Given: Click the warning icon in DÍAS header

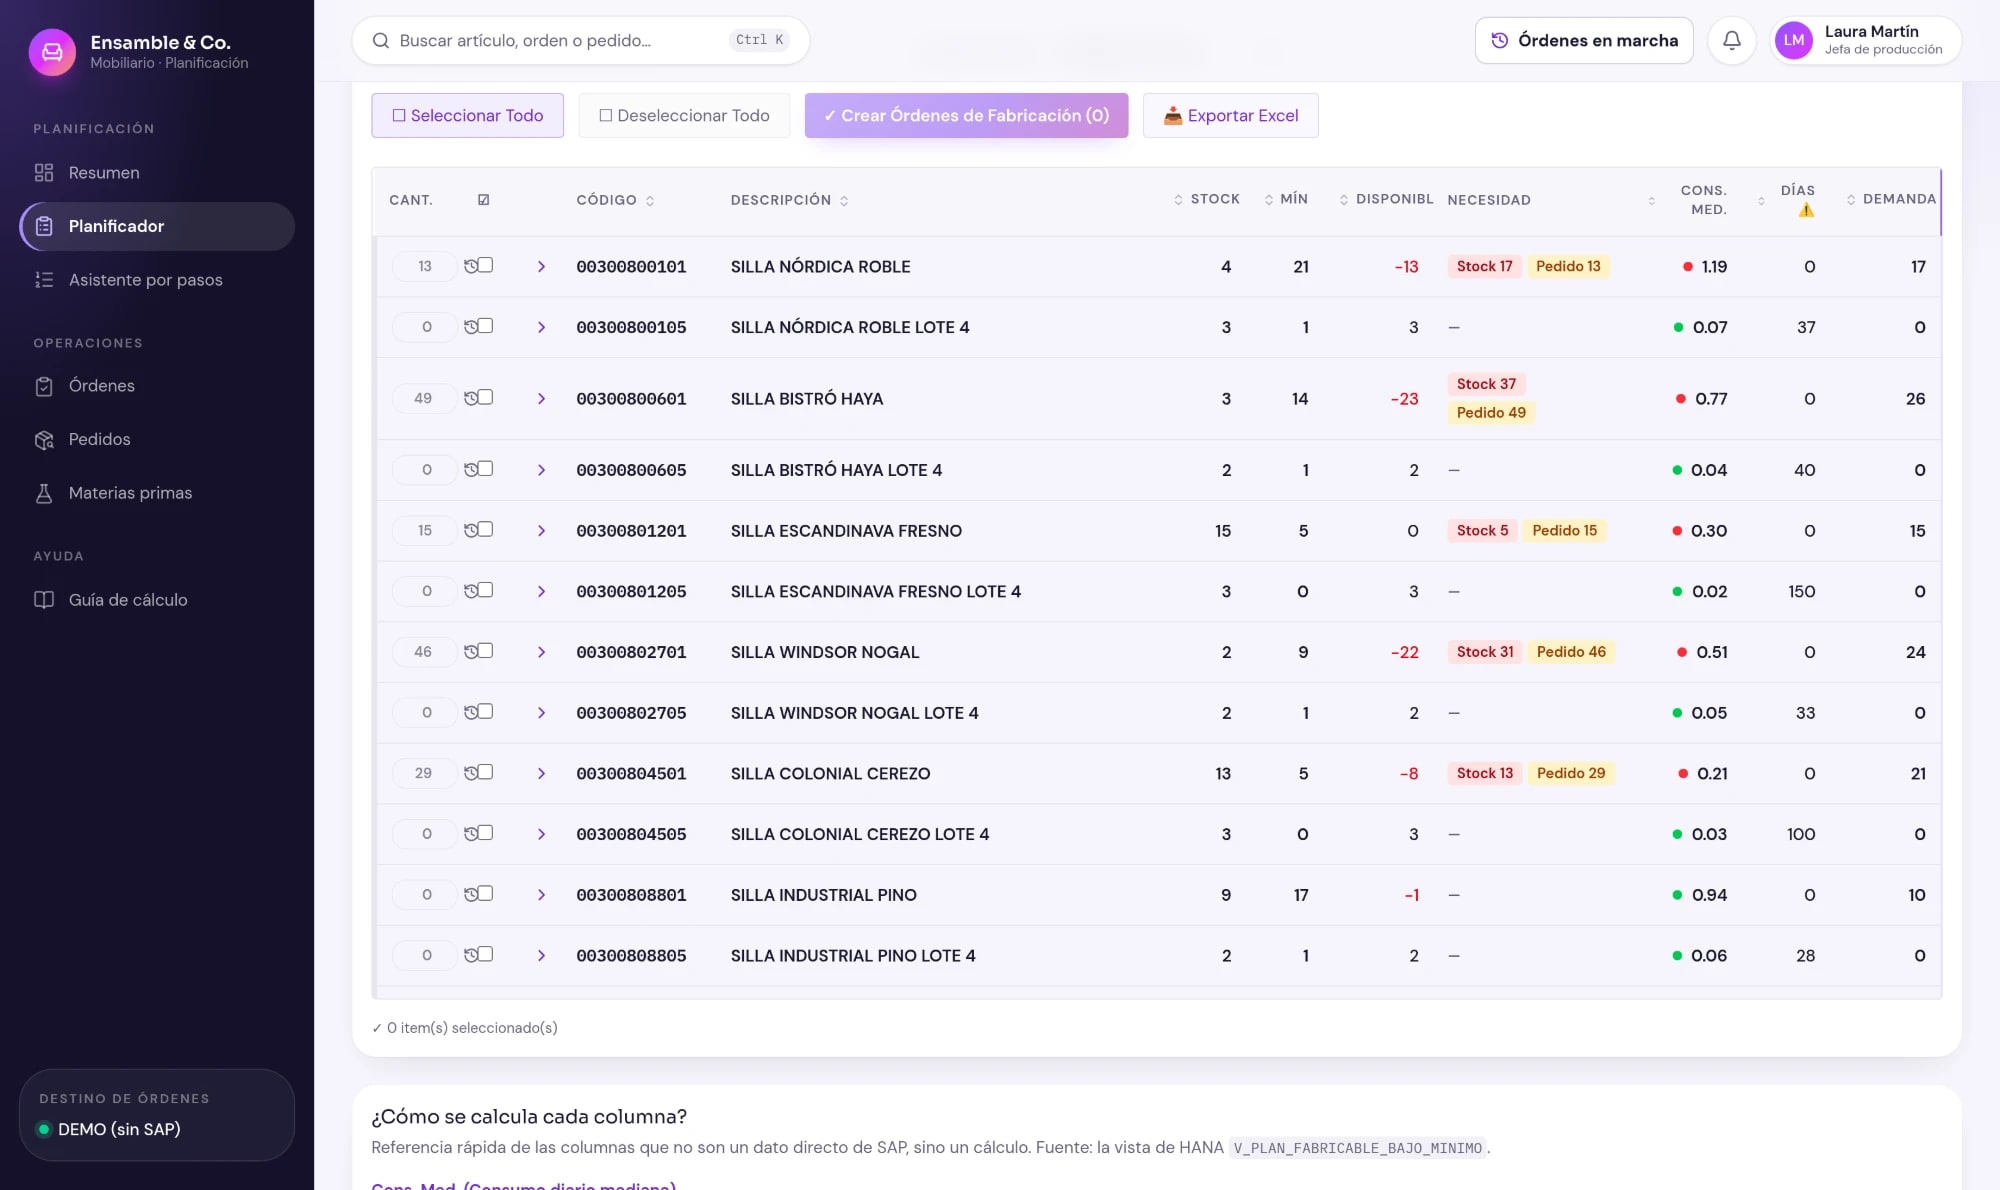Looking at the screenshot, I should coord(1806,210).
